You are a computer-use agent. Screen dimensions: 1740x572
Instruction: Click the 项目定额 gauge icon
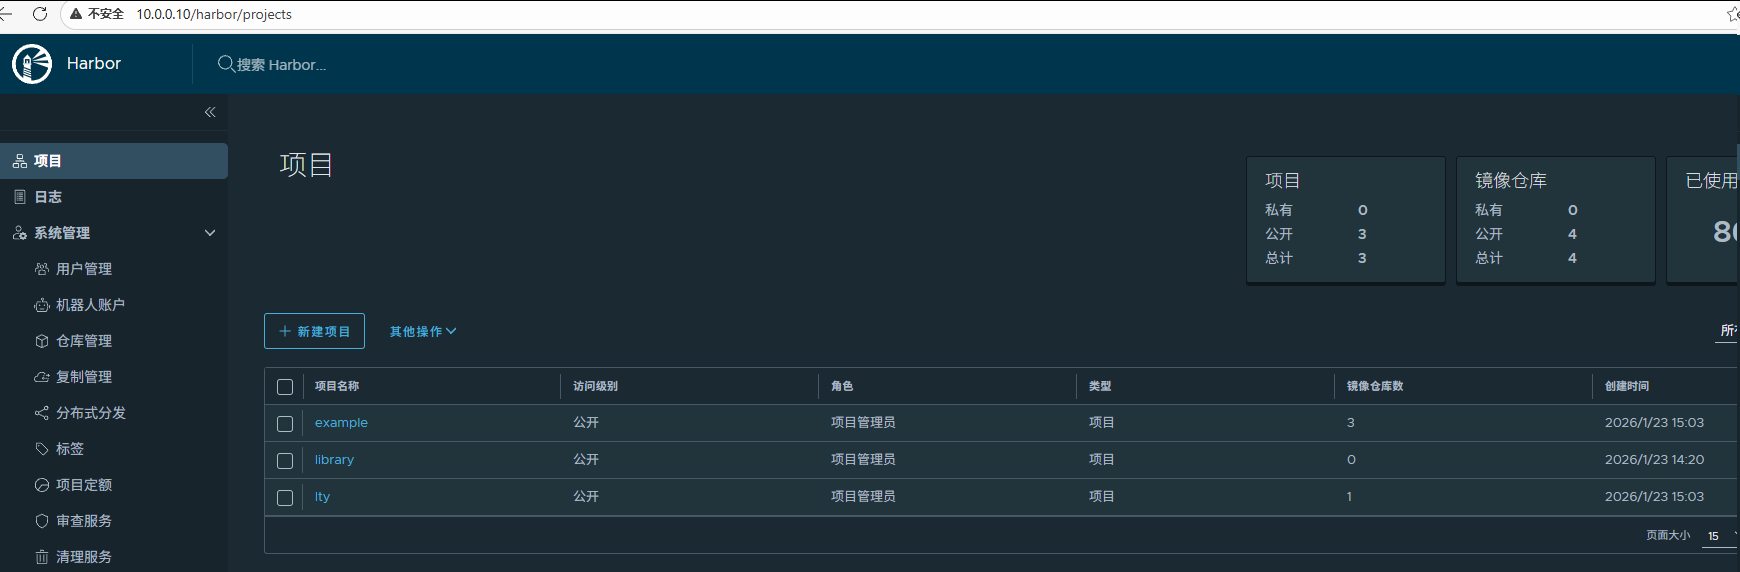click(x=42, y=485)
